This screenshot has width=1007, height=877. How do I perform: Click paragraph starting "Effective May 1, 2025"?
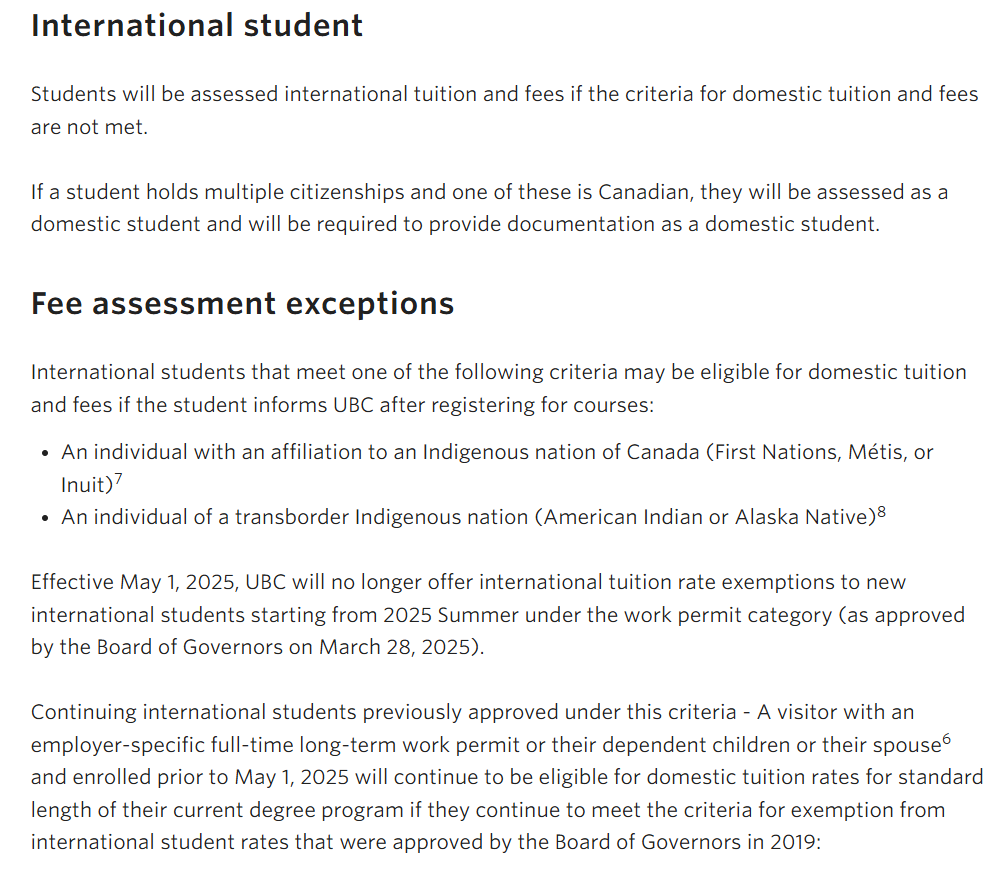(497, 614)
